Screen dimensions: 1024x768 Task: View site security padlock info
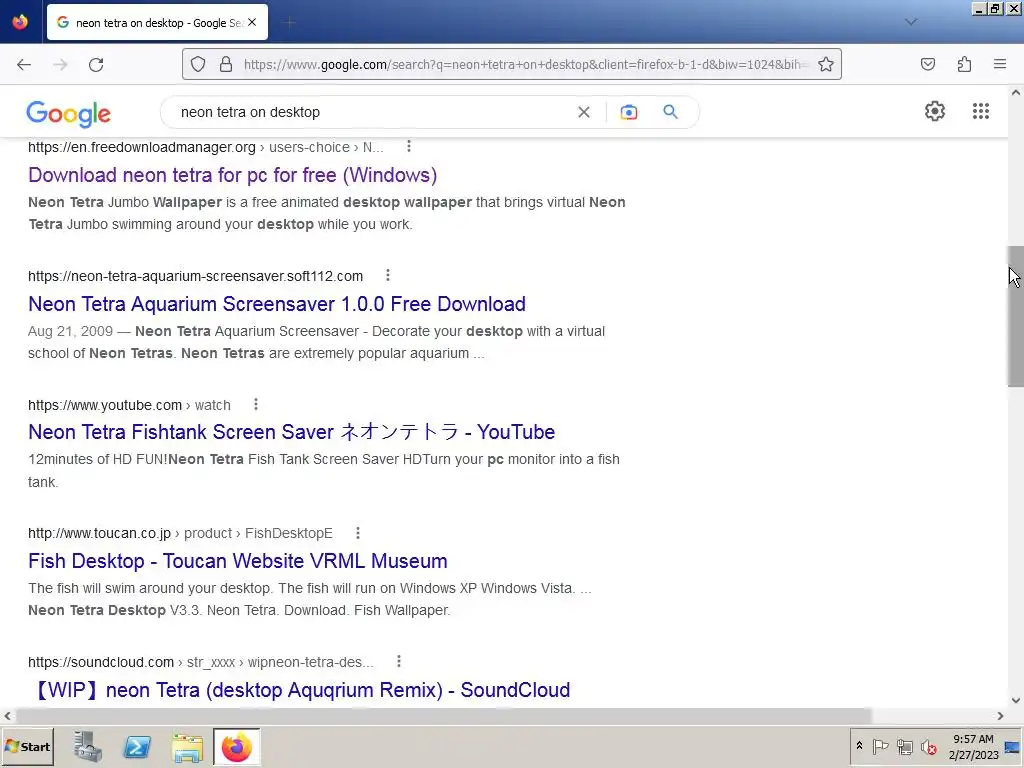point(225,64)
